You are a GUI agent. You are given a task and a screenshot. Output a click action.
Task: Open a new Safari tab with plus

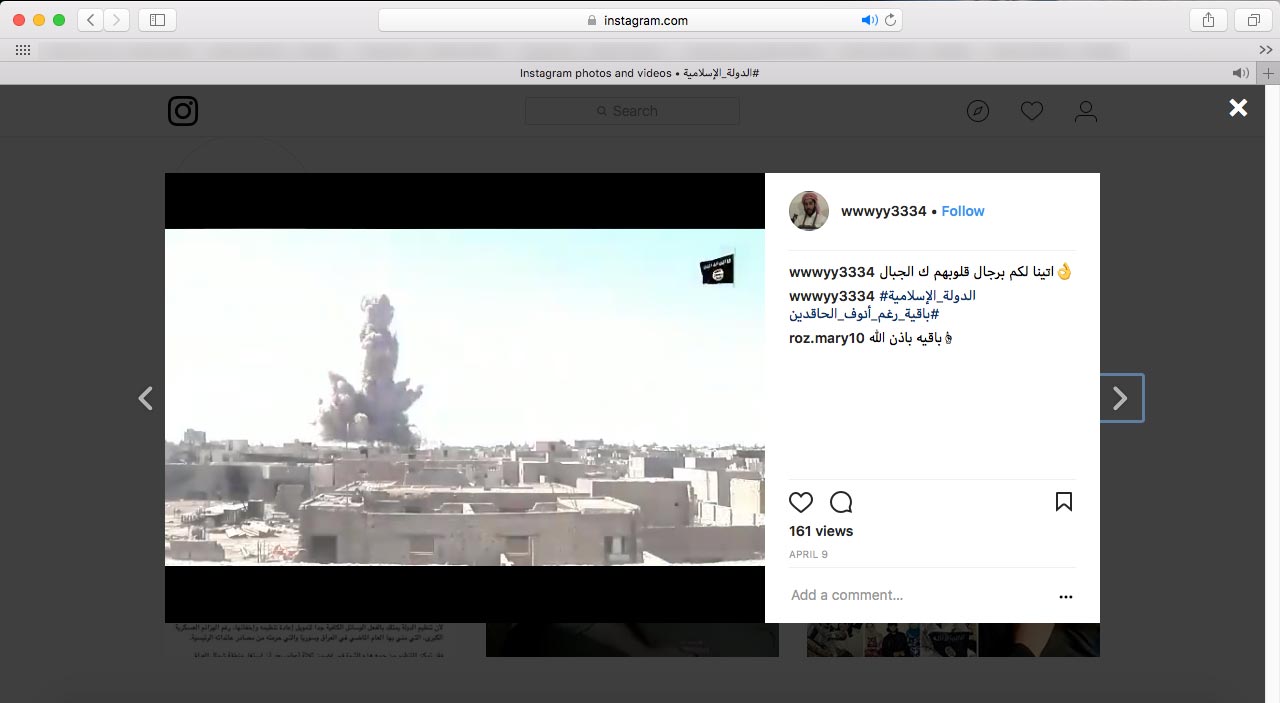click(1269, 73)
